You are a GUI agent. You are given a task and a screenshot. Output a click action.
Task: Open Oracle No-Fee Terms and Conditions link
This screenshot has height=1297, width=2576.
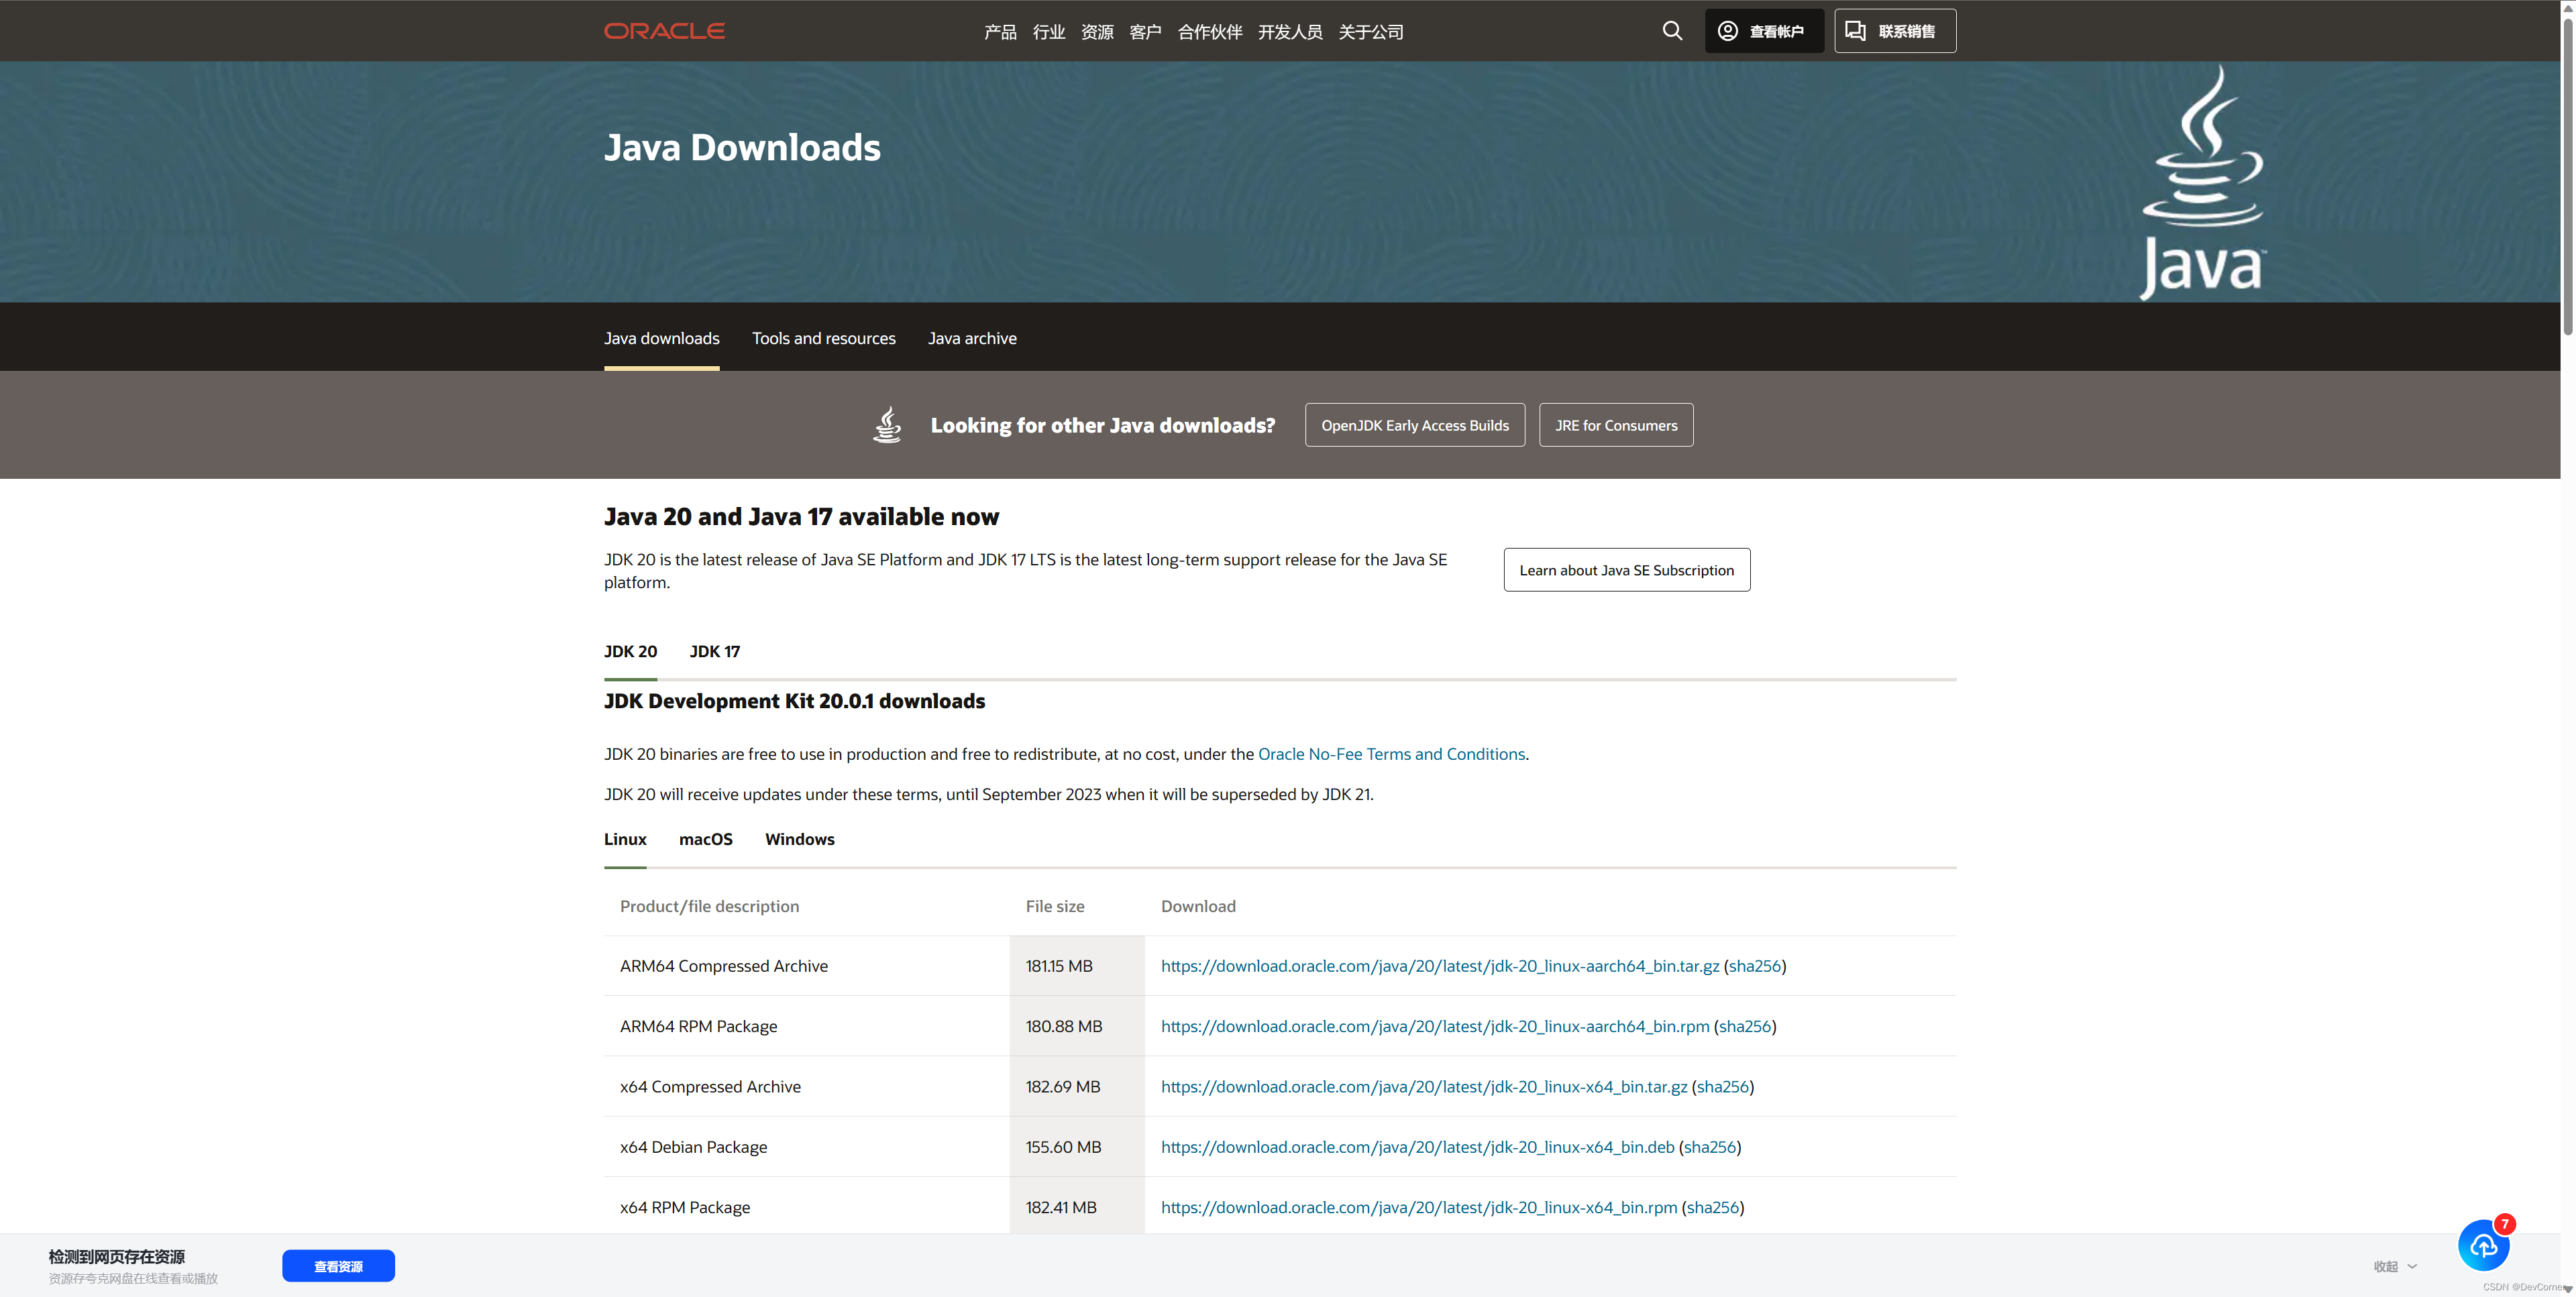[x=1391, y=754]
